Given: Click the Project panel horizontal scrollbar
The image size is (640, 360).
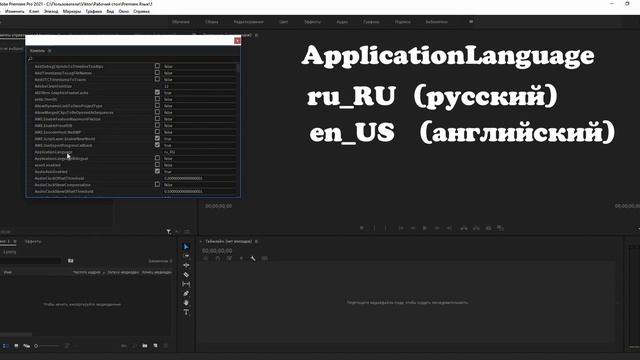Looking at the screenshot, I should [x=16, y=335].
